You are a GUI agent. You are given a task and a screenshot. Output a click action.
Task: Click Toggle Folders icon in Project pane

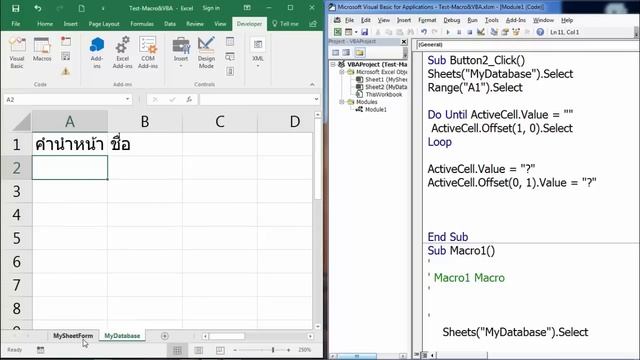(x=360, y=52)
